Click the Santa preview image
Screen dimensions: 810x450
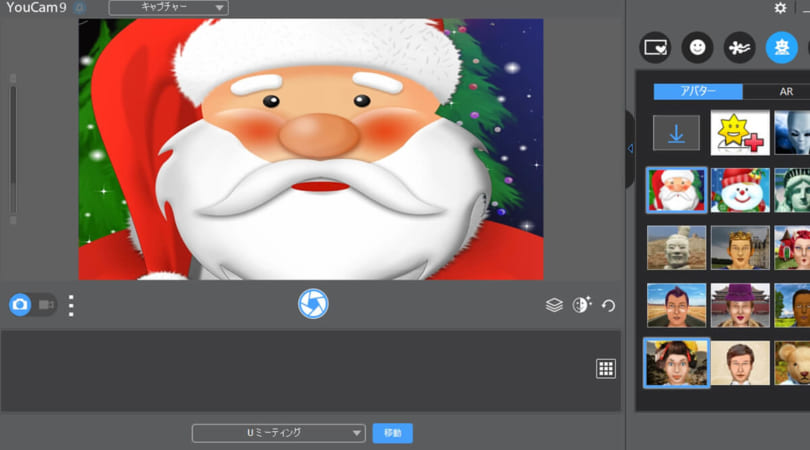tap(311, 149)
